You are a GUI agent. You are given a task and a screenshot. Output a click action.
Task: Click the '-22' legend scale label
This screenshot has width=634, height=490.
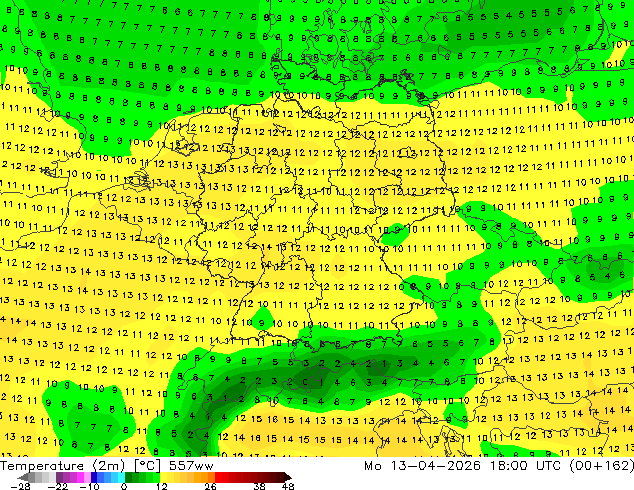click(x=57, y=486)
